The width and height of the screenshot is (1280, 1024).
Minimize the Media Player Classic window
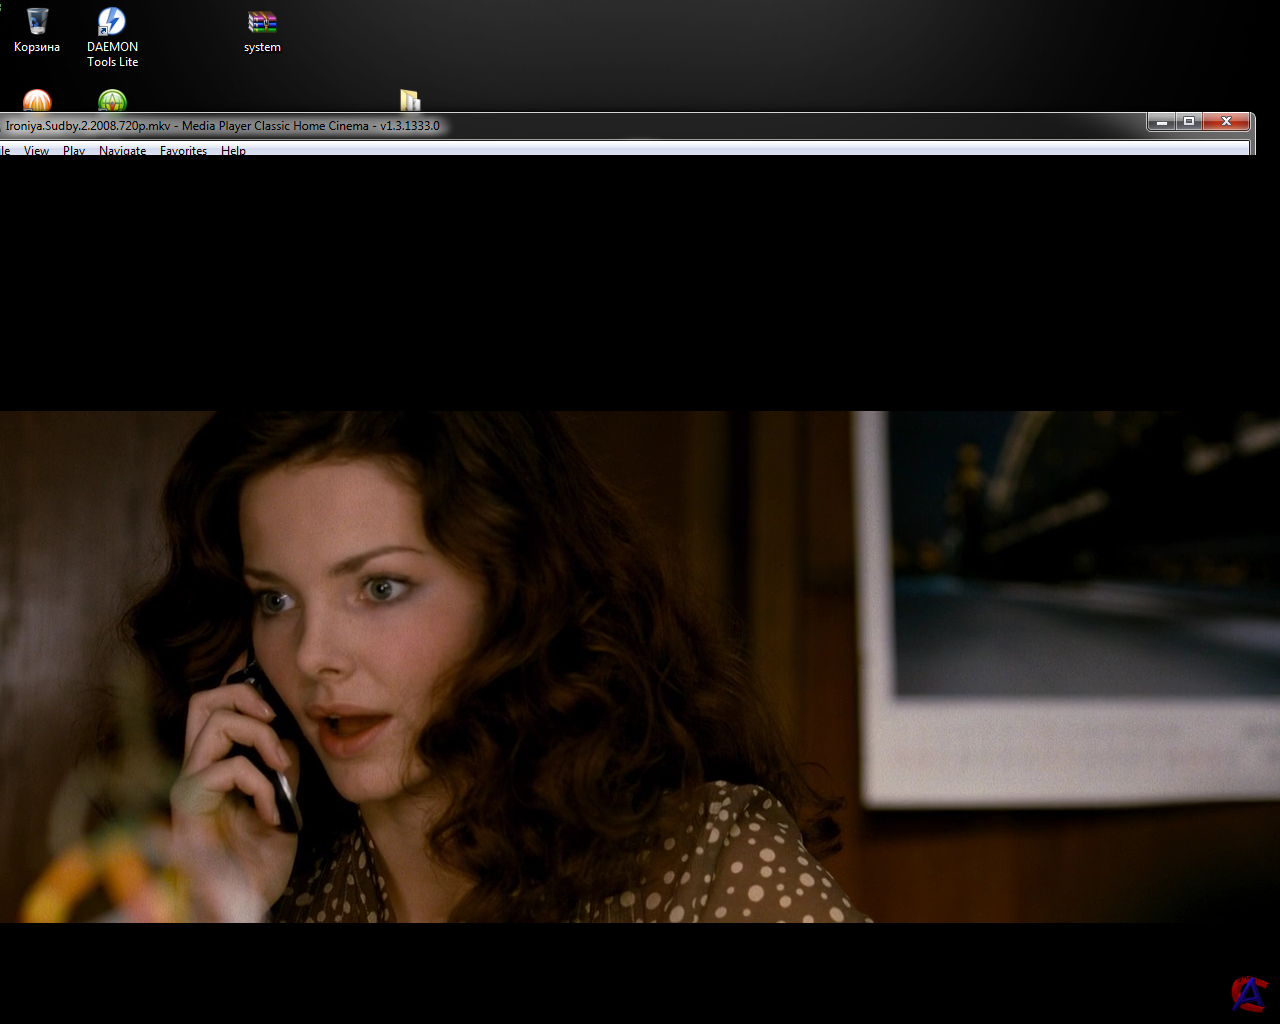pos(1161,122)
